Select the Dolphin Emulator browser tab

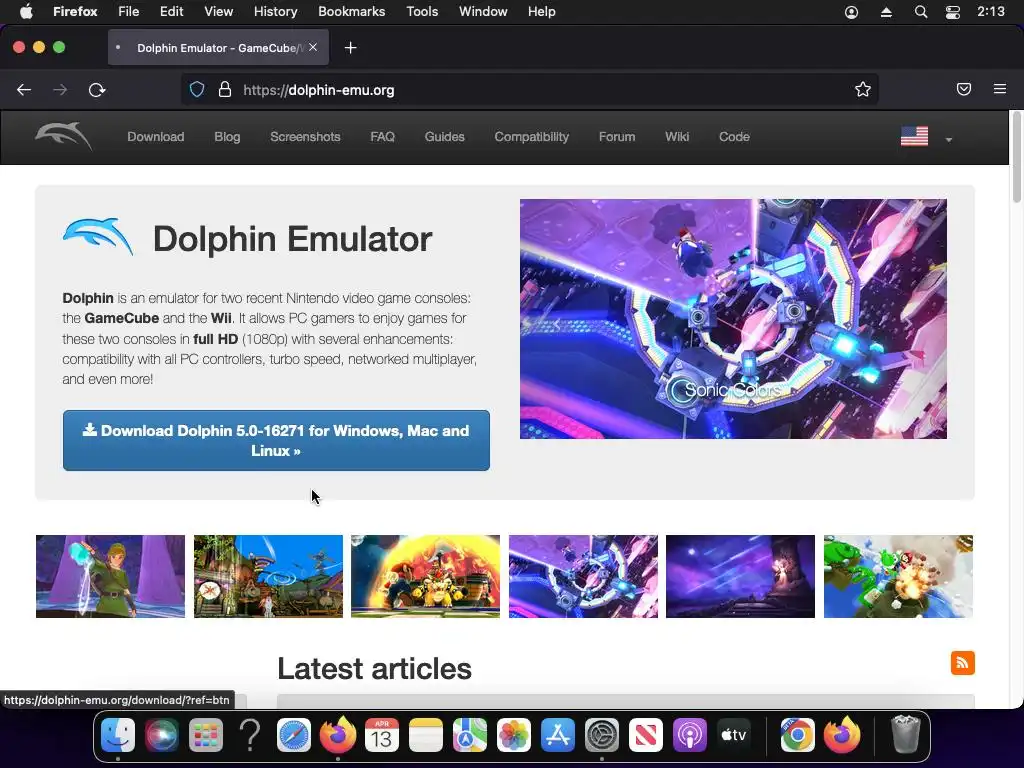pyautogui.click(x=218, y=48)
